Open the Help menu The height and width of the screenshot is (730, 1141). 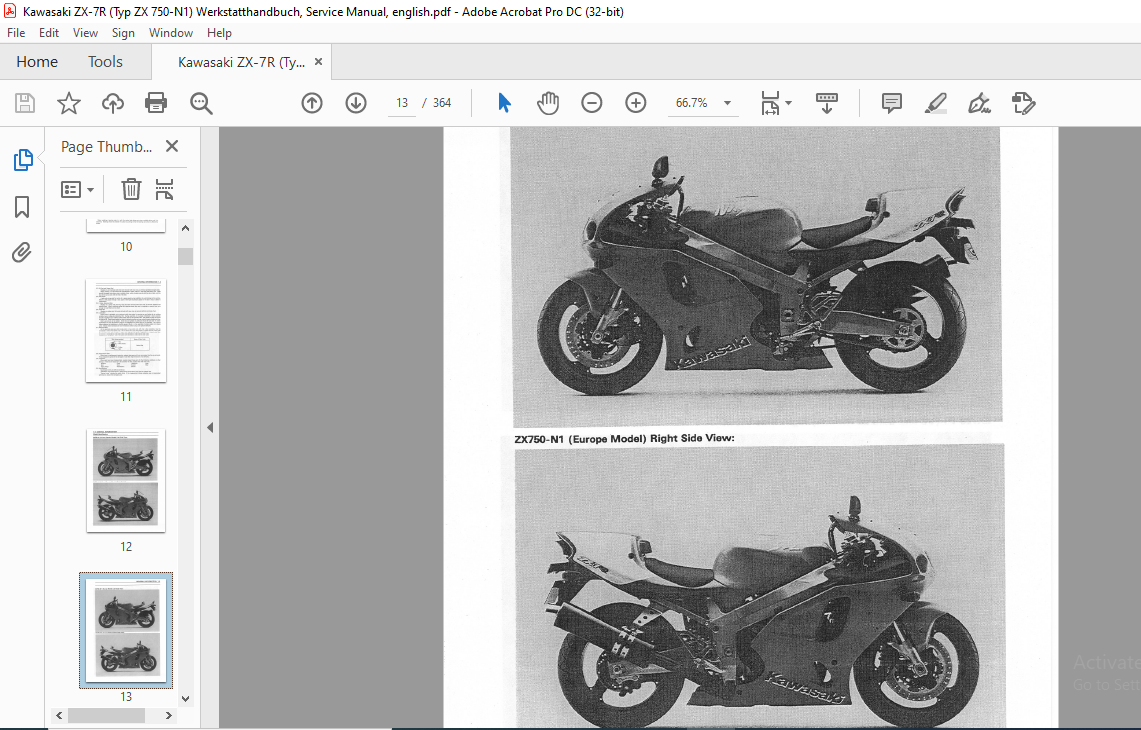tap(219, 33)
